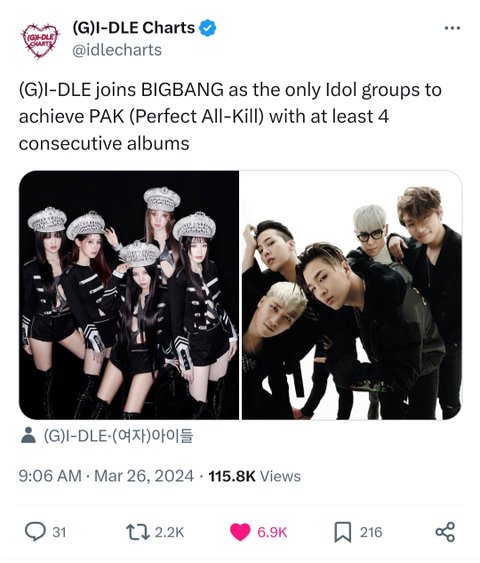Click the (G)I-DLE Charts profile avatar
Screen dimensions: 480x563
click(x=39, y=41)
